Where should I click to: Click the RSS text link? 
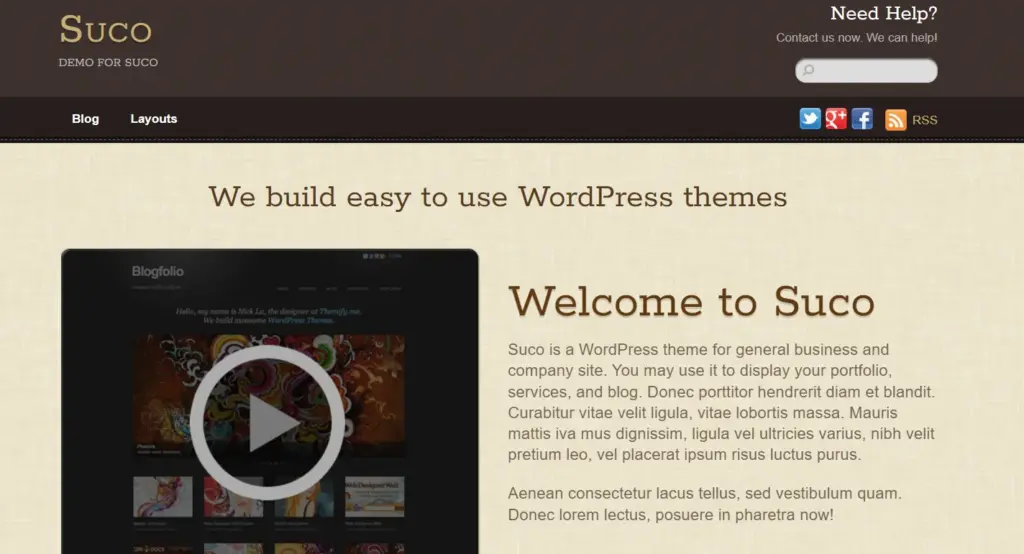pos(925,120)
